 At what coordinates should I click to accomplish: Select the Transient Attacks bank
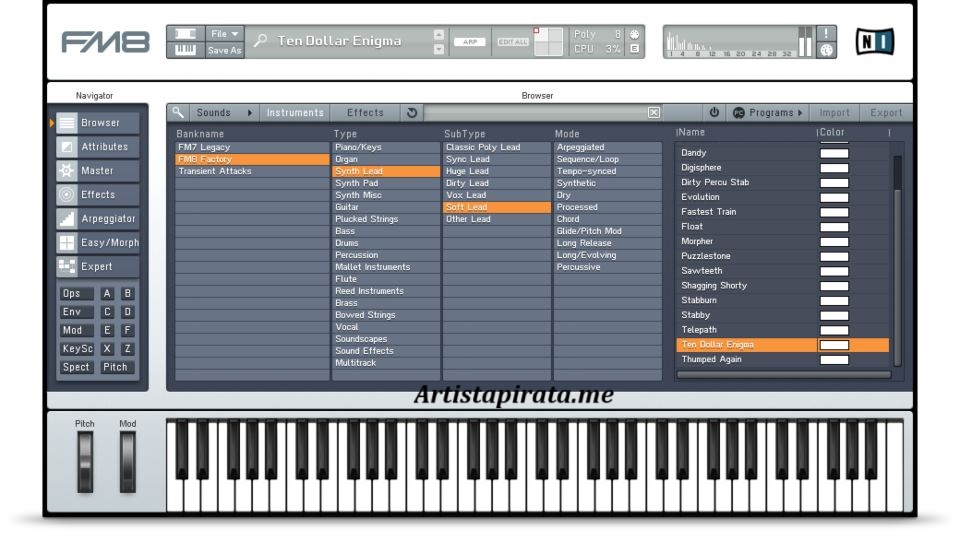252,171
